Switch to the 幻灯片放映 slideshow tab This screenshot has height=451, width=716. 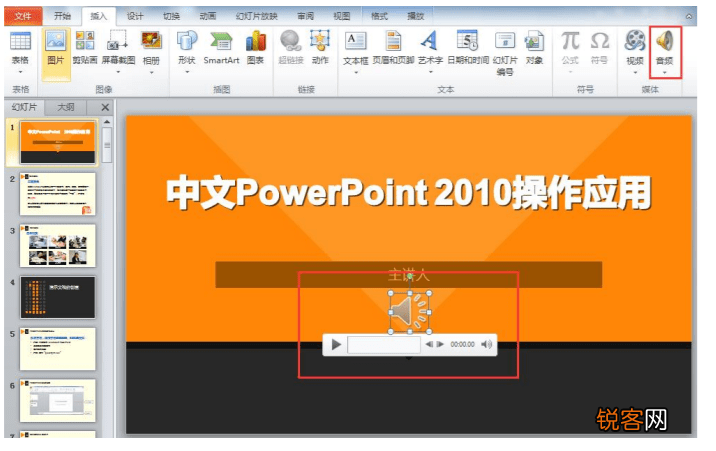click(257, 16)
